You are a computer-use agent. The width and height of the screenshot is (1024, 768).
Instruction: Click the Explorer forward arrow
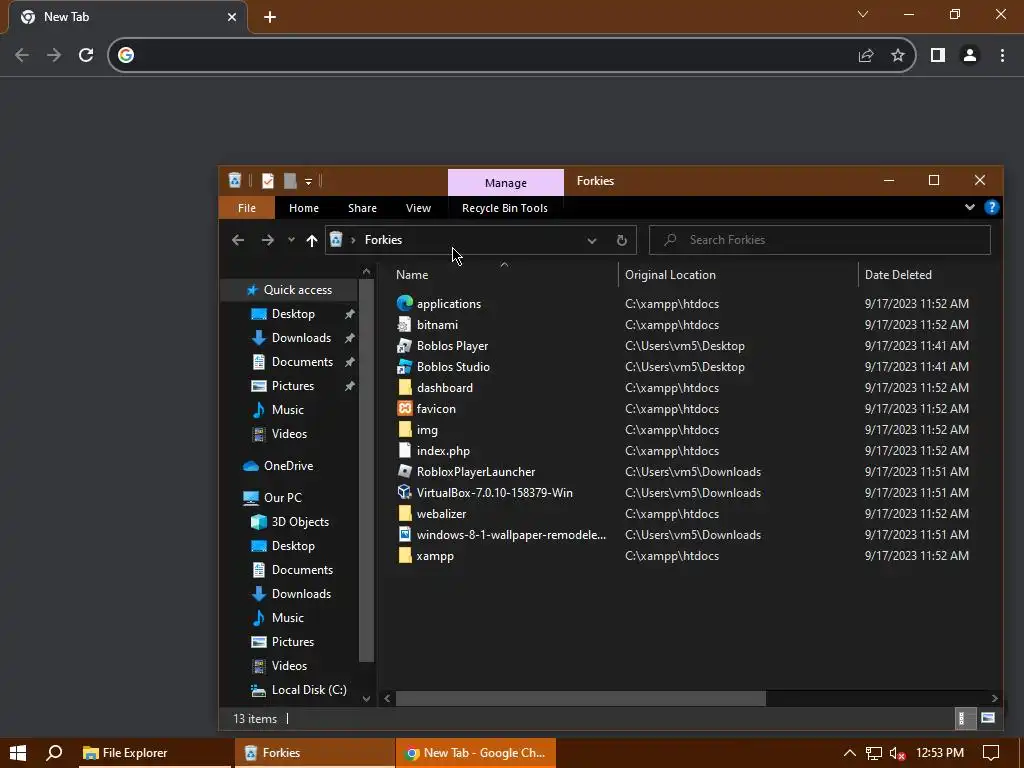pyautogui.click(x=268, y=240)
